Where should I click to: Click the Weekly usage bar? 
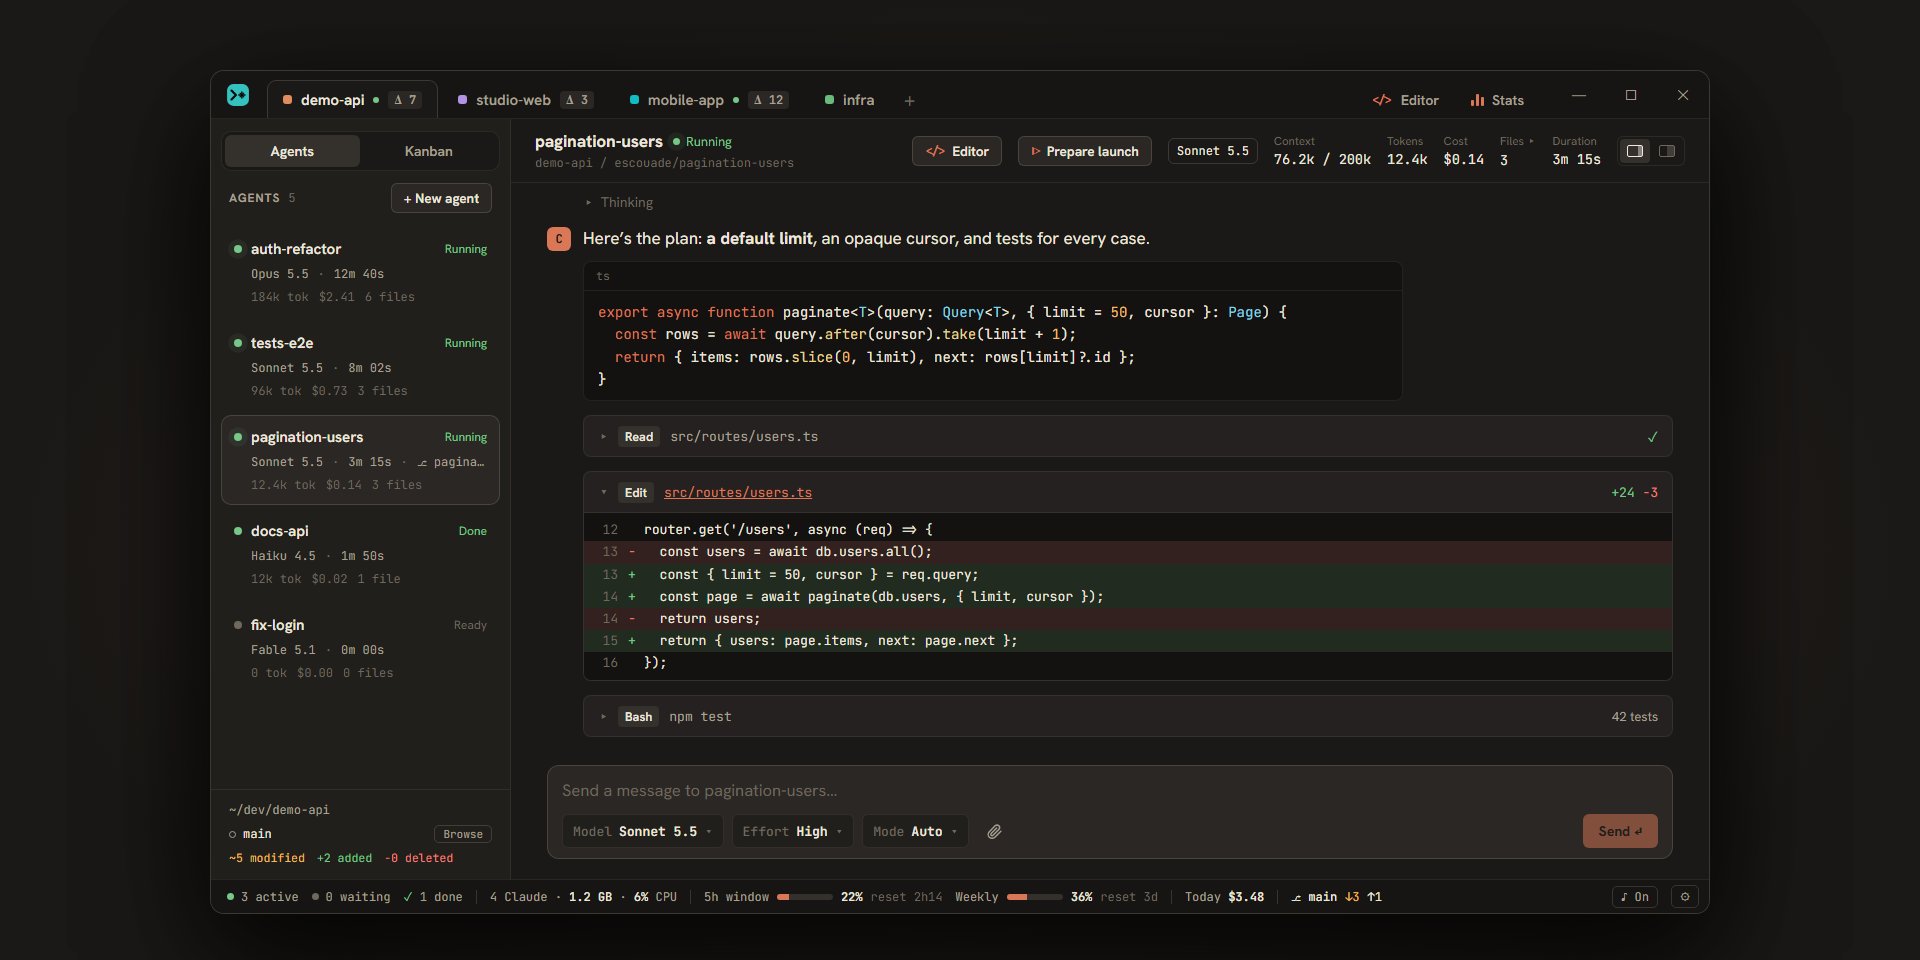1035,897
